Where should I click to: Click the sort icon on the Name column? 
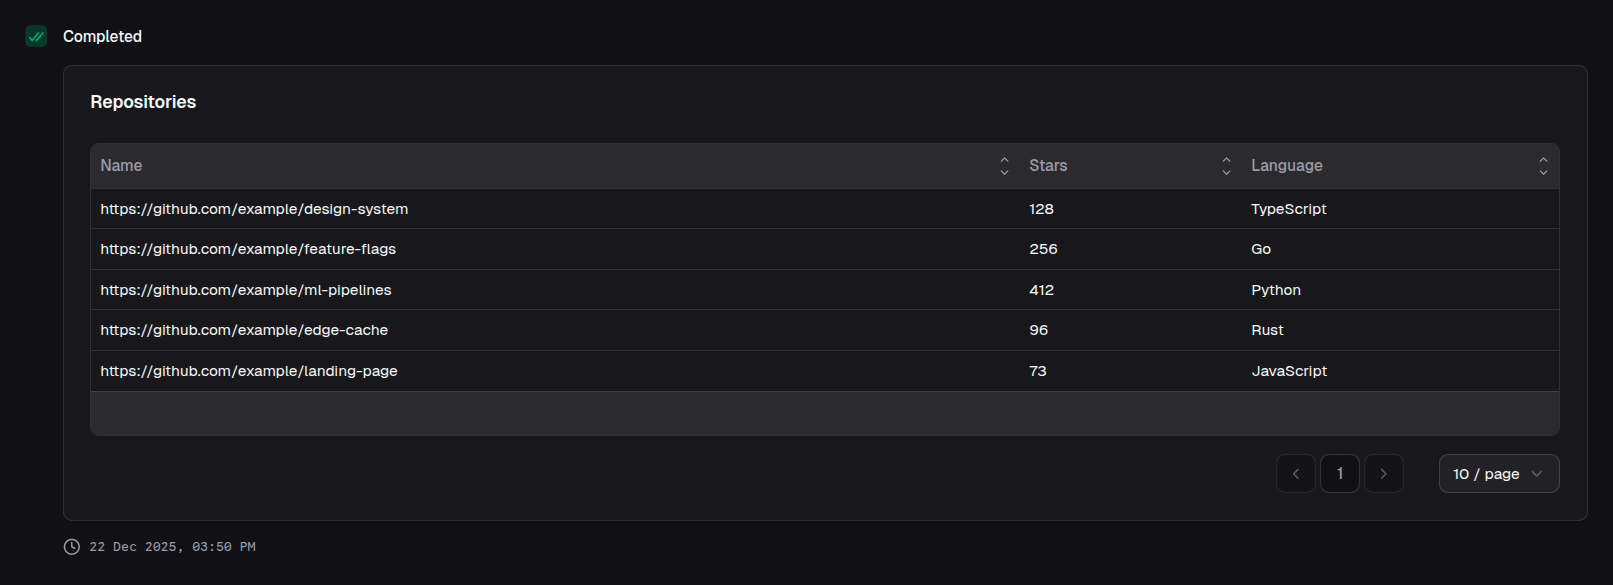1003,165
